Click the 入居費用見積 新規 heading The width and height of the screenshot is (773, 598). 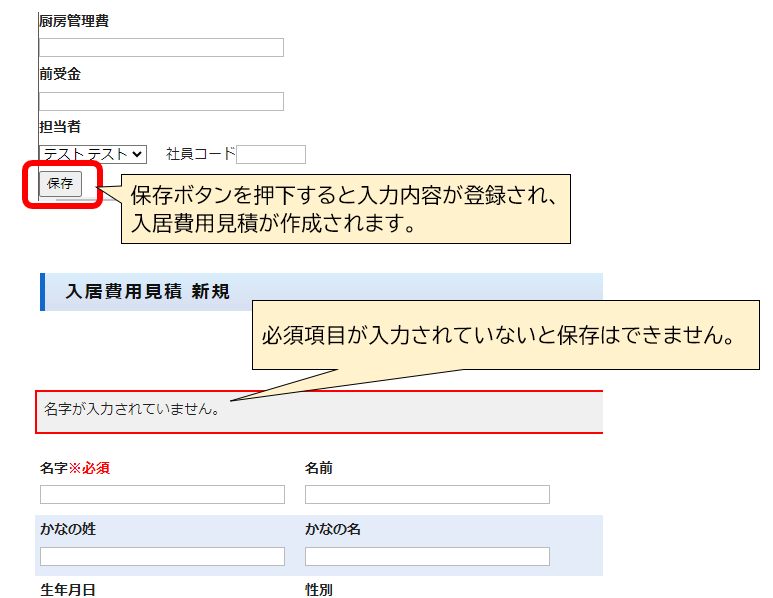(x=147, y=292)
